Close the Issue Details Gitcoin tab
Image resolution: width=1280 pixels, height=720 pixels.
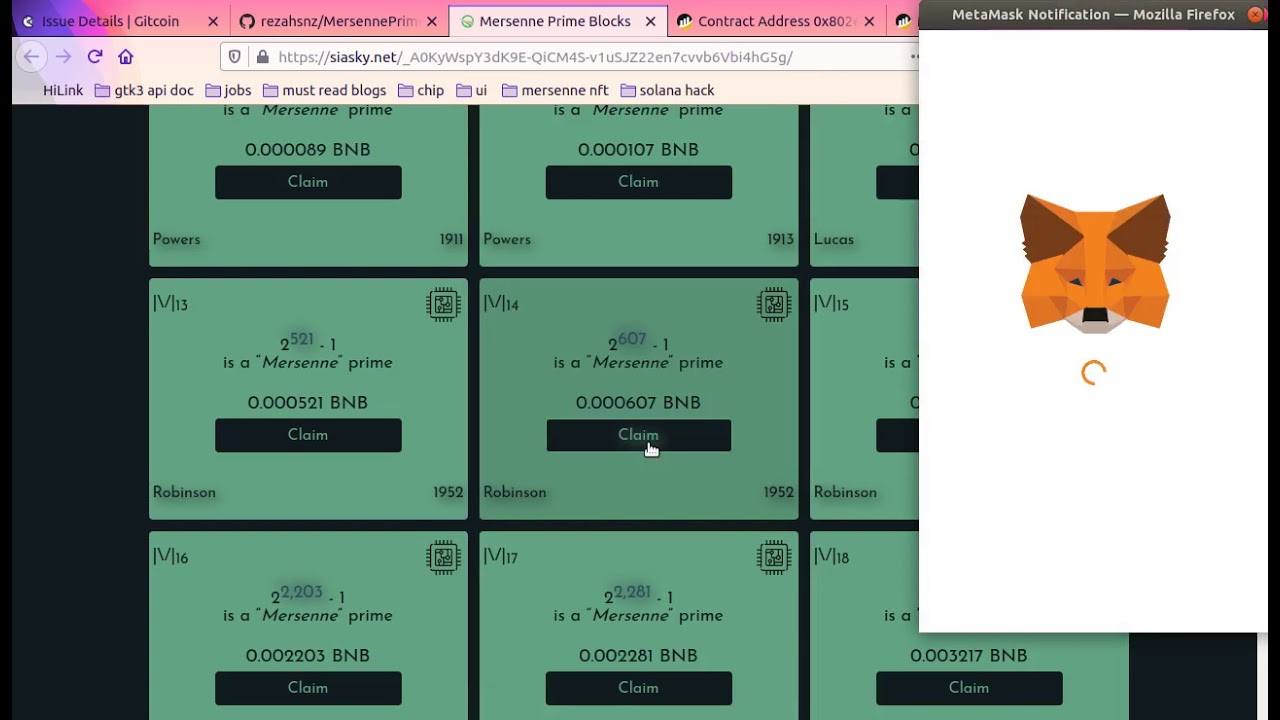[x=213, y=21]
